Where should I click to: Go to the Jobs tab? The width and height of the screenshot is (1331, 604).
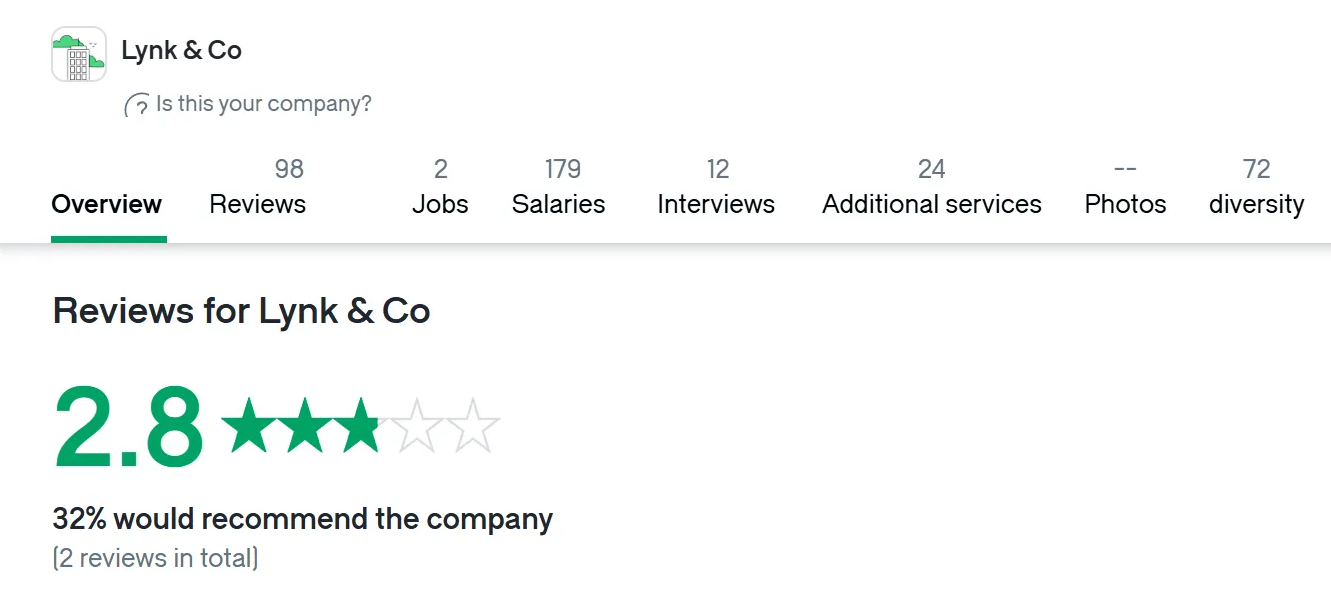coord(440,187)
